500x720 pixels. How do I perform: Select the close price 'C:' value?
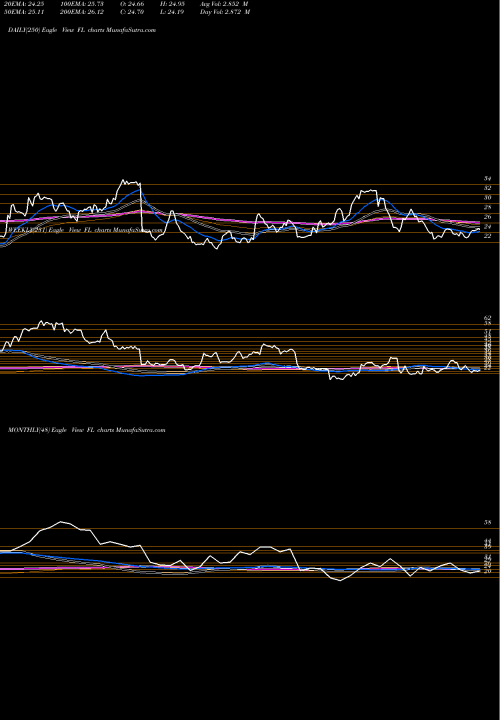tap(132, 12)
